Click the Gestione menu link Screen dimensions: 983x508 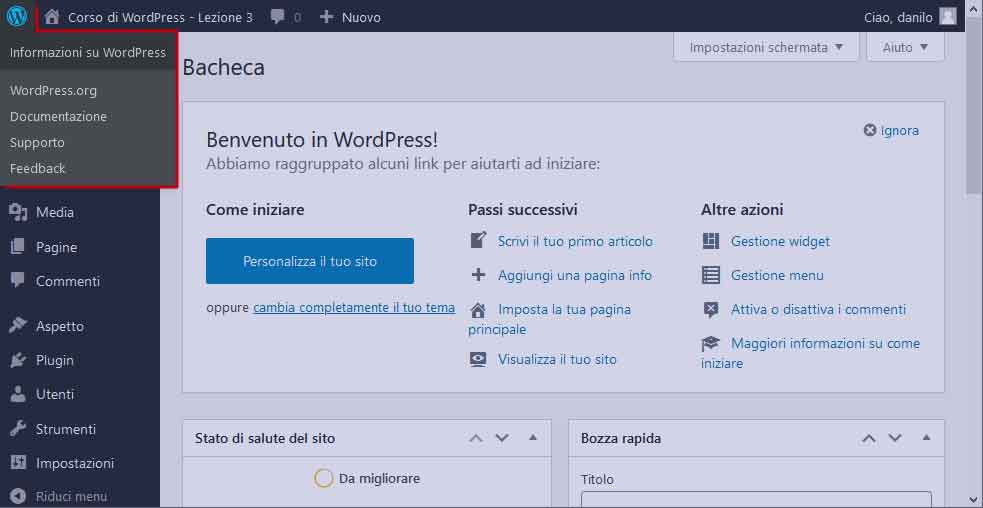click(777, 275)
